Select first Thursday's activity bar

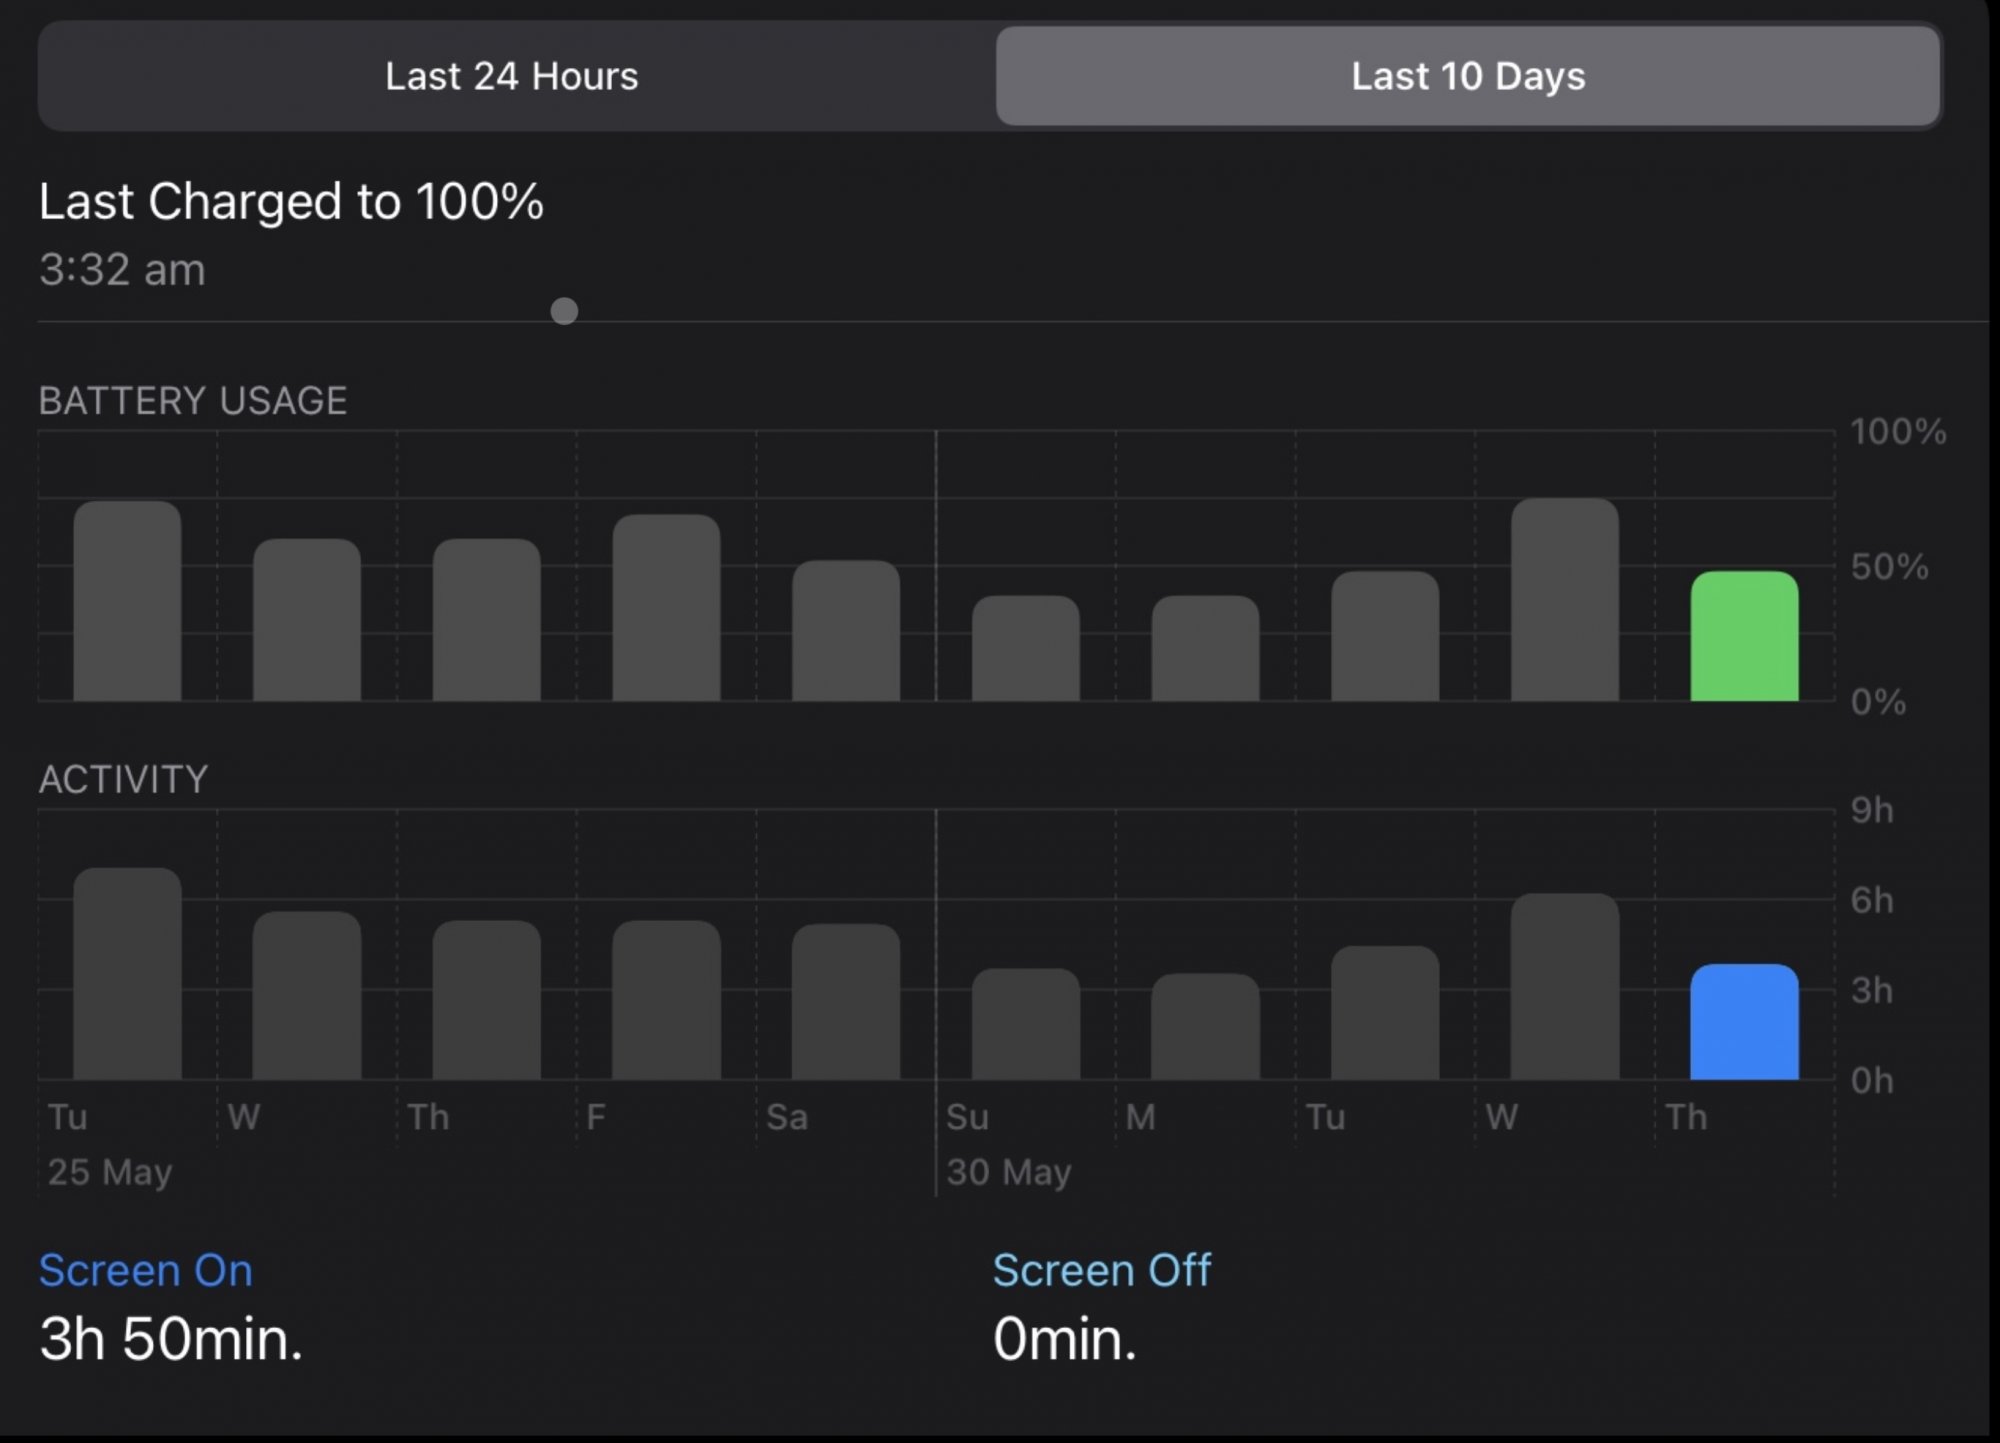486,1000
